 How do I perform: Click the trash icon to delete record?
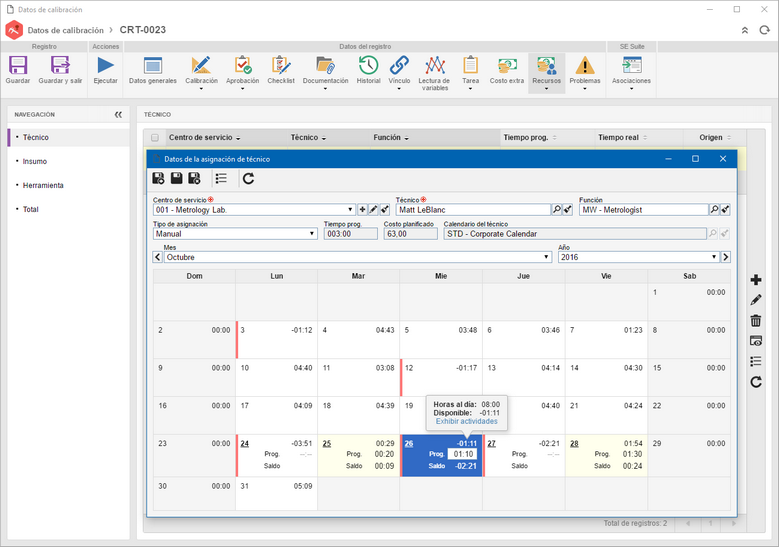(x=756, y=320)
